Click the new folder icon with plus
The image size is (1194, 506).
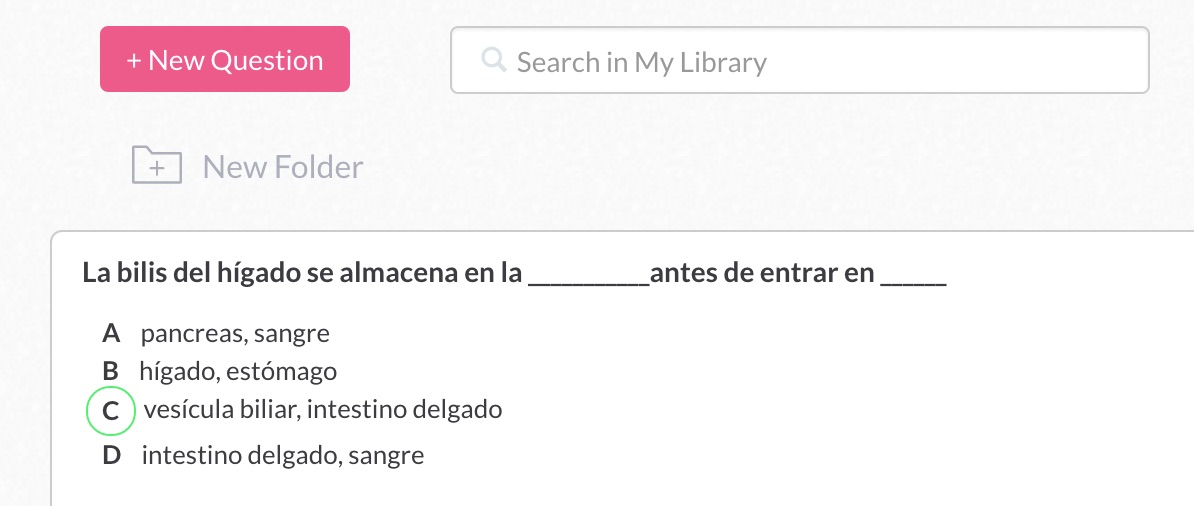point(157,165)
